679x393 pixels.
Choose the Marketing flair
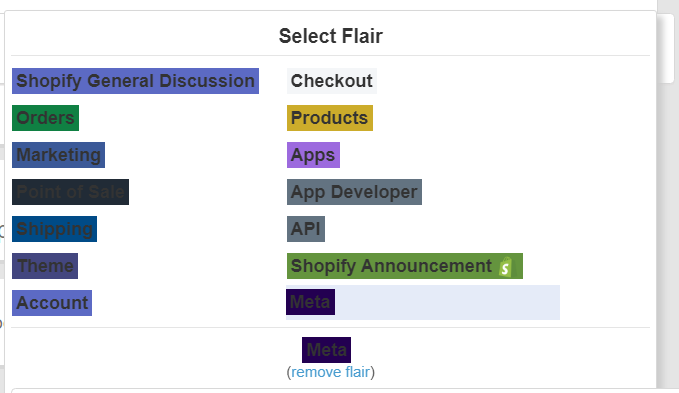(x=58, y=155)
